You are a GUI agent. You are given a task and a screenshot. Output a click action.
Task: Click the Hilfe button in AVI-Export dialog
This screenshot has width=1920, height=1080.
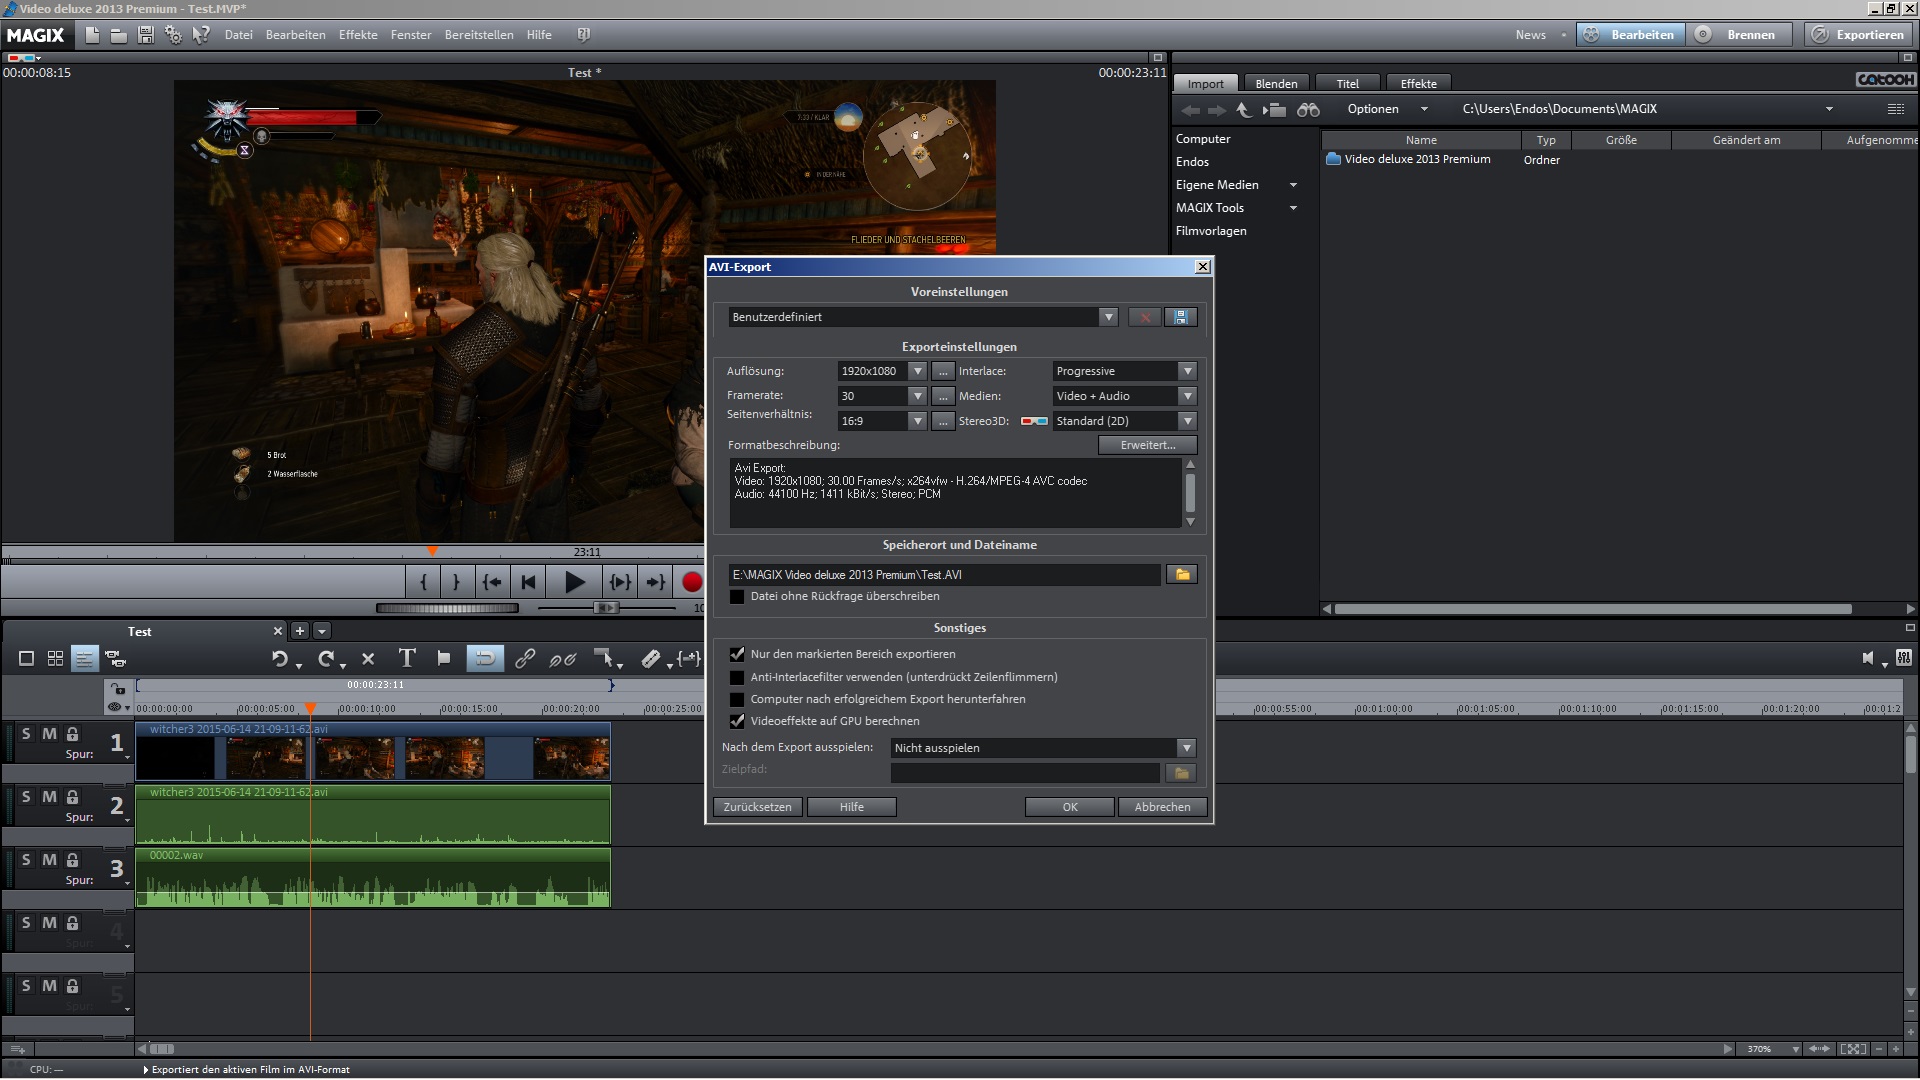pyautogui.click(x=851, y=807)
